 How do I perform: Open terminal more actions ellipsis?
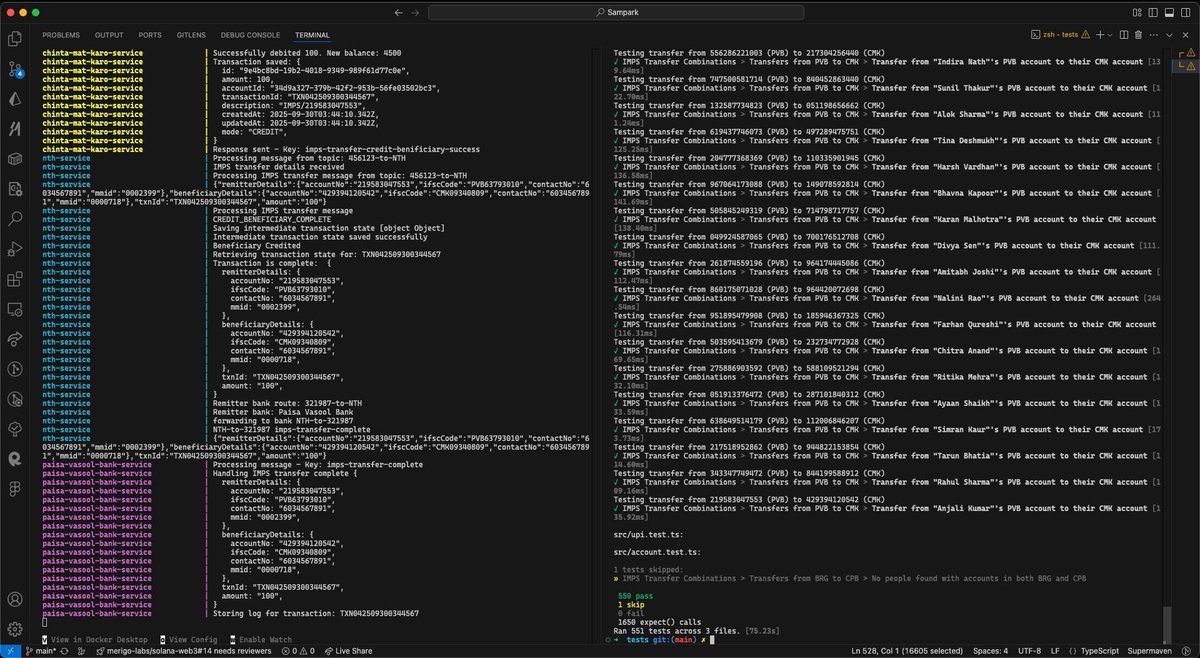click(x=1154, y=34)
